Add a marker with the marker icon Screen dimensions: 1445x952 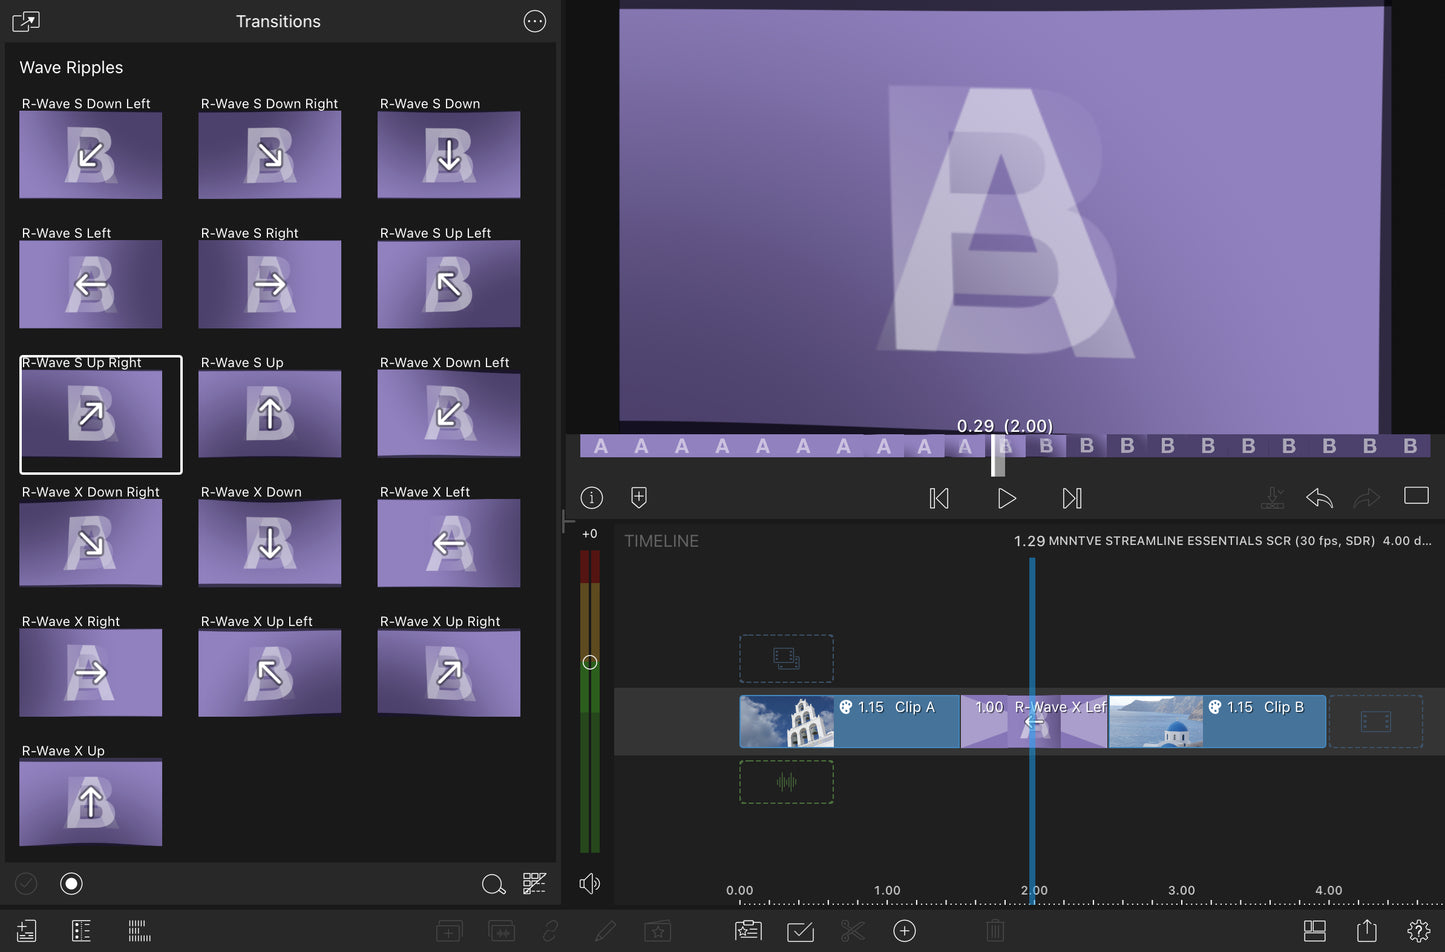pos(639,497)
